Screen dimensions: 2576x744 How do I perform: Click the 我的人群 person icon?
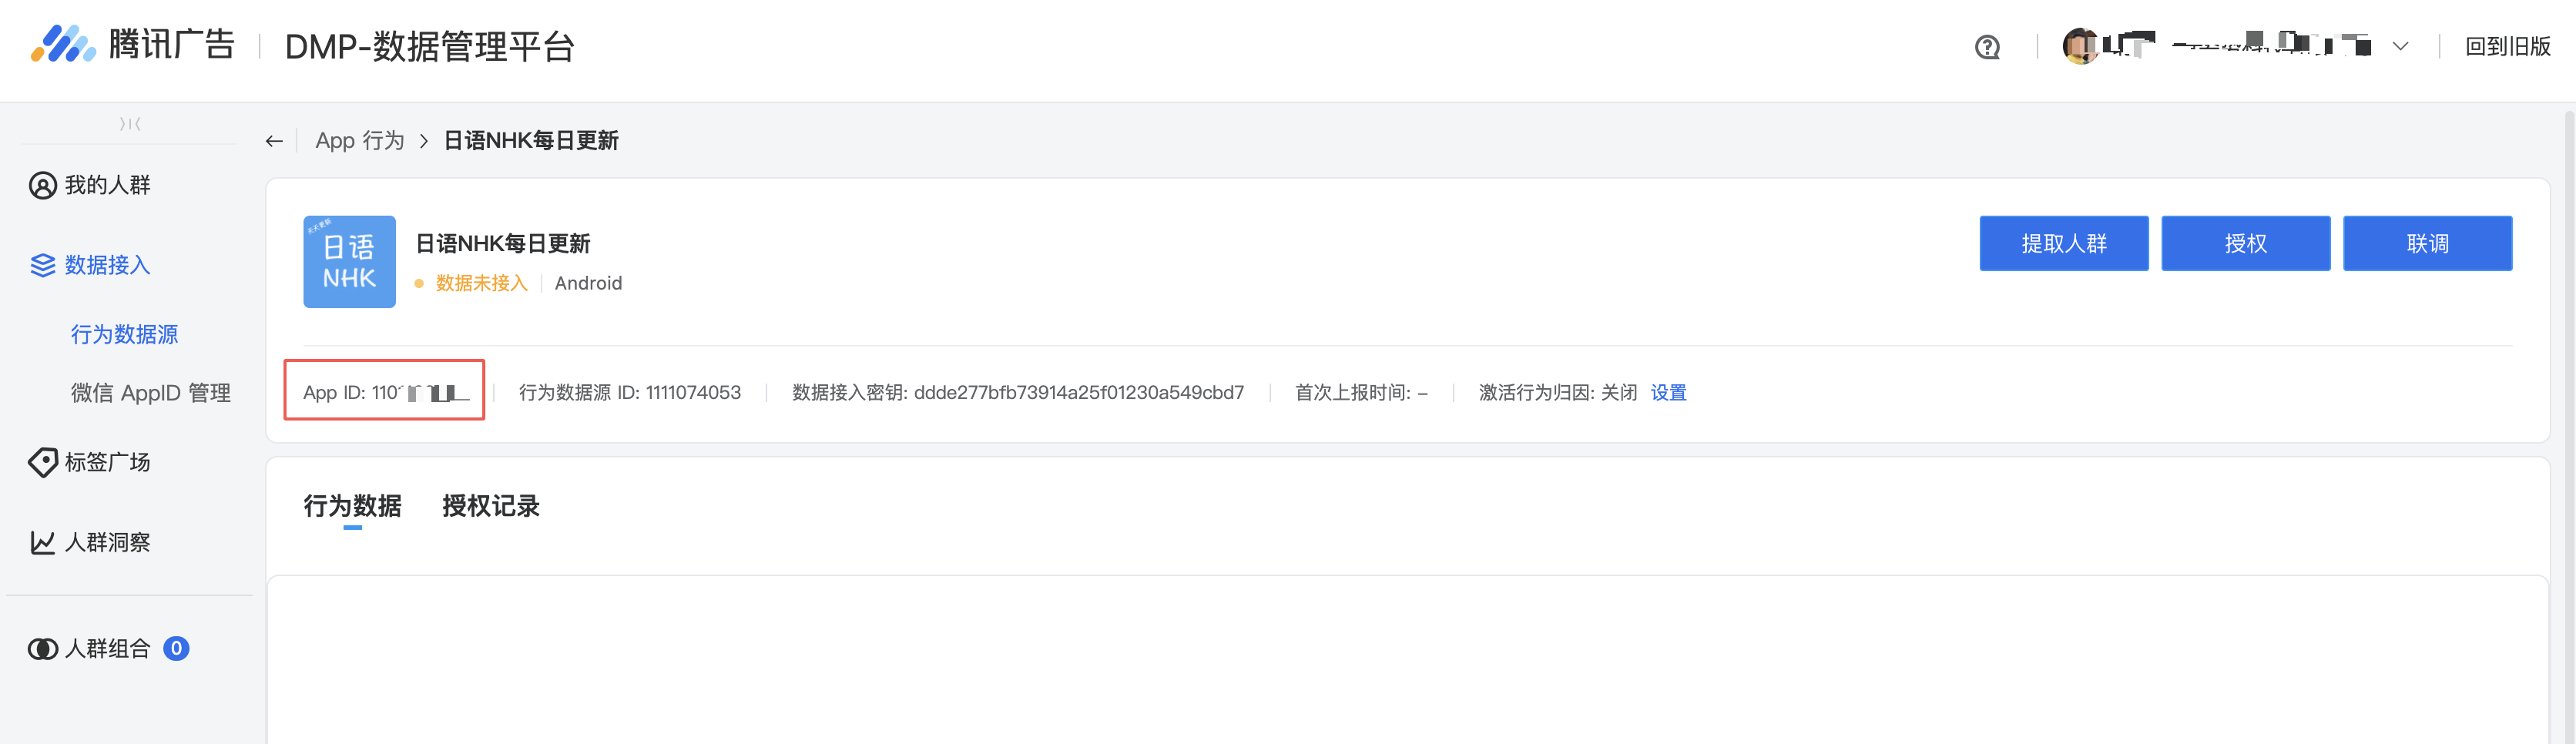tap(42, 186)
